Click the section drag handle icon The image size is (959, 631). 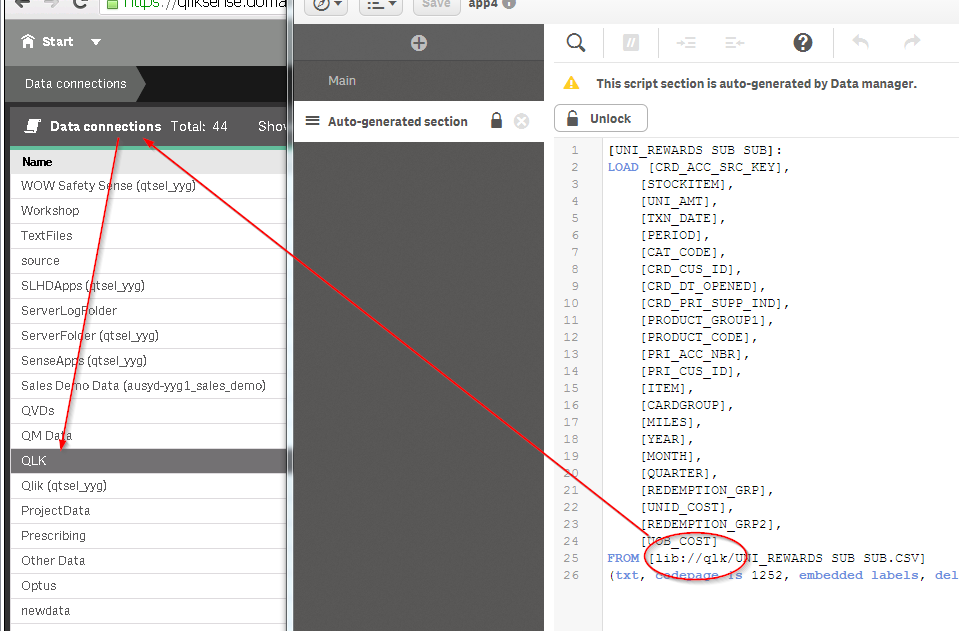coord(313,121)
